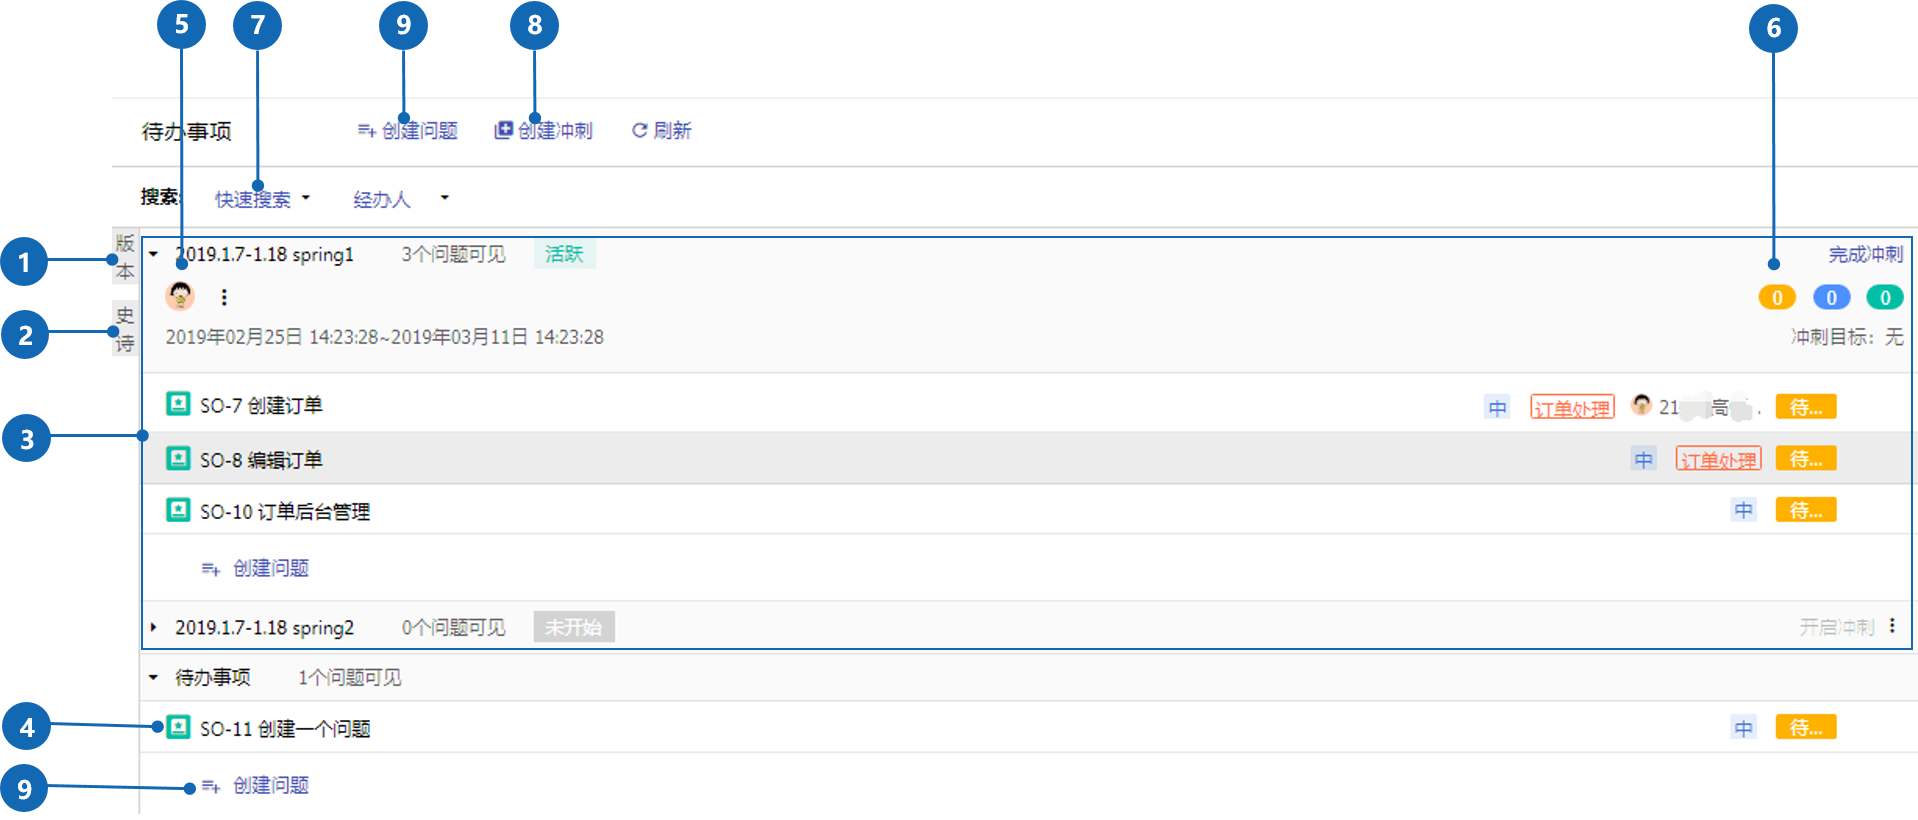Viewport: 1918px width, 820px height.
Task: Collapse the 待办事项 backlog section
Action: 154,677
